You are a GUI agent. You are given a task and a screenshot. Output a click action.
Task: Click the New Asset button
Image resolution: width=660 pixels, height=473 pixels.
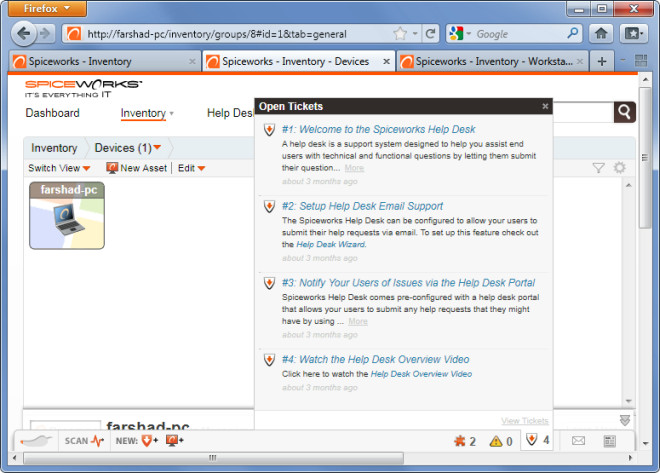tap(137, 168)
